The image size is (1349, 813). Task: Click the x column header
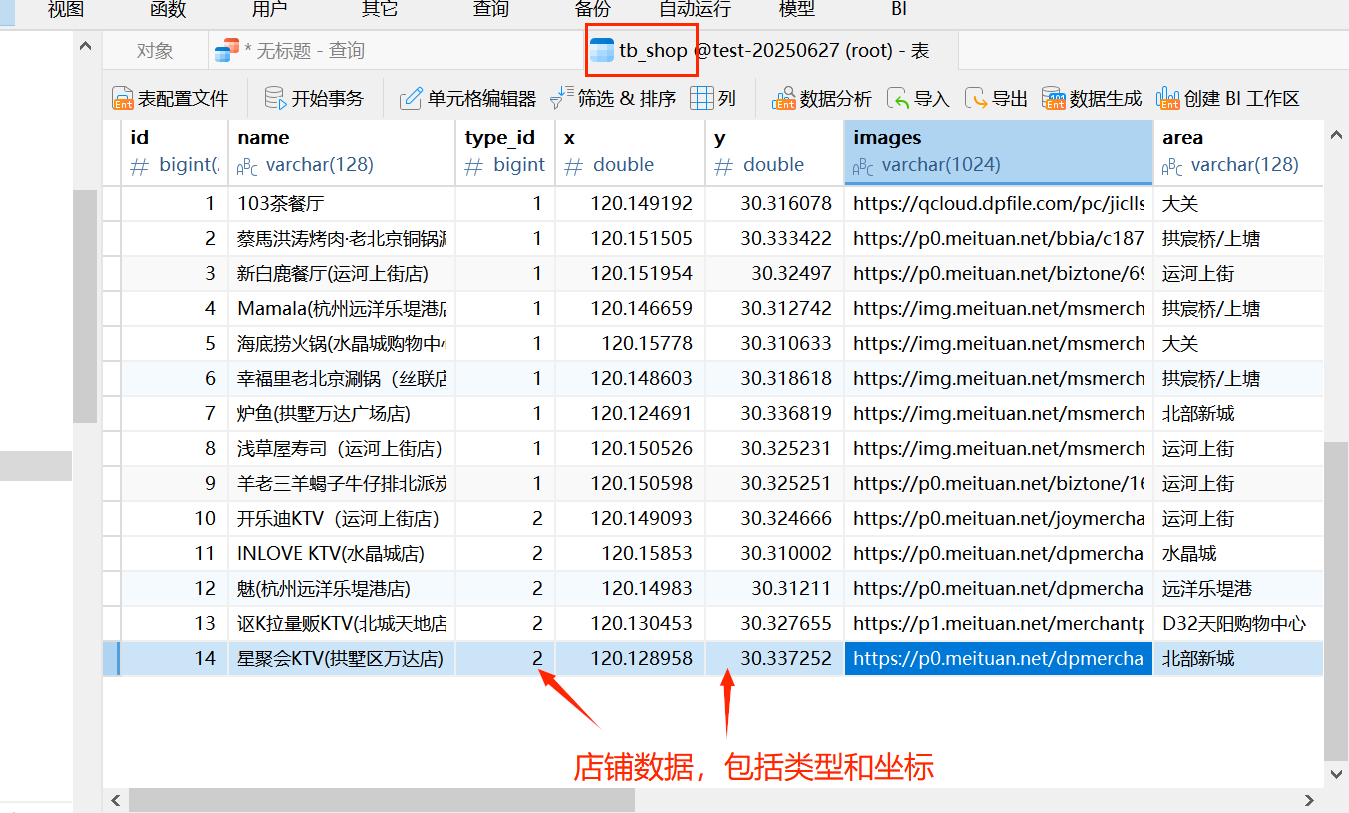pos(630,151)
